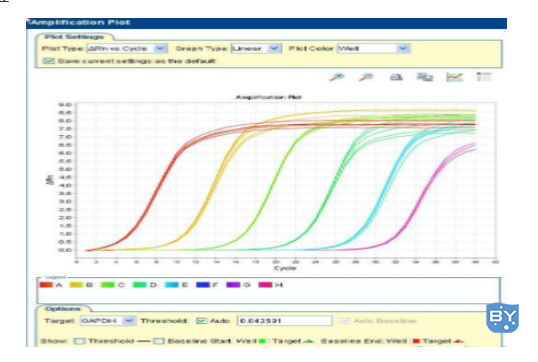
Task: Enable Show Threshold checkbox
Action: pyautogui.click(x=80, y=341)
